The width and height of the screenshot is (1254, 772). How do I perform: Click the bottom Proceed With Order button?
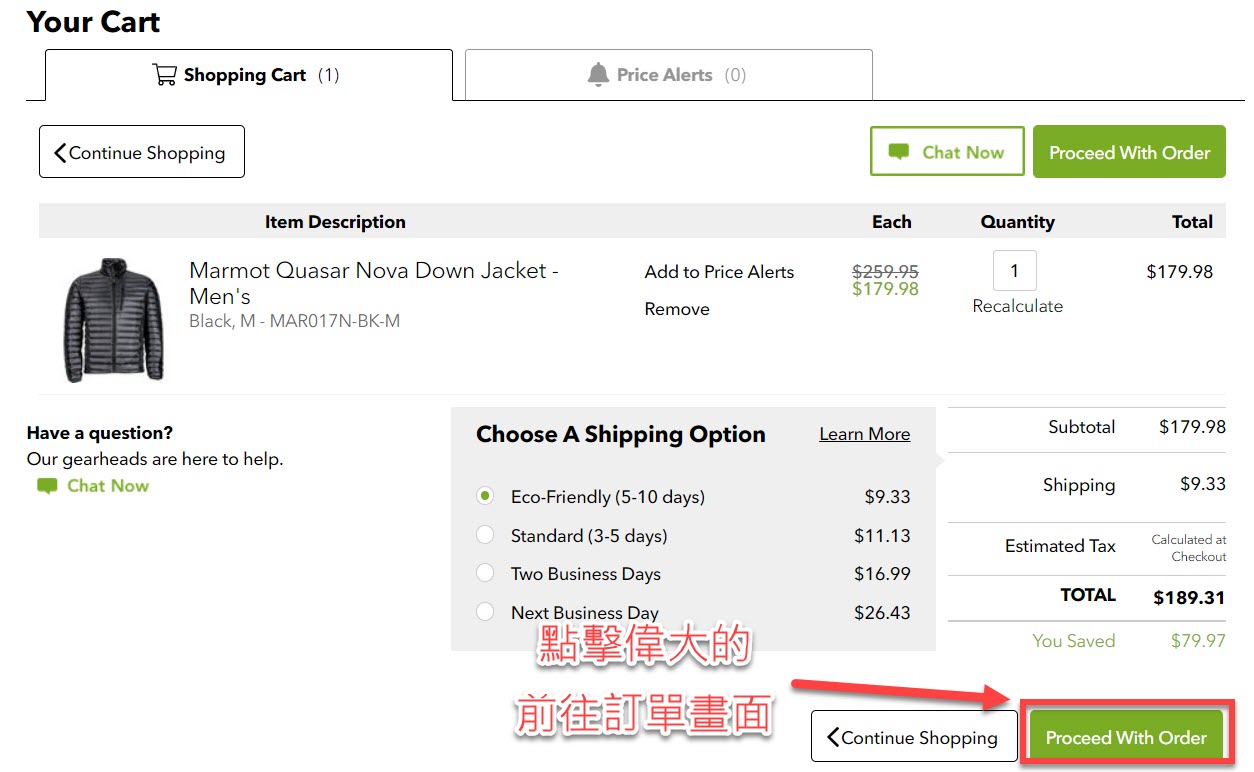(x=1126, y=738)
